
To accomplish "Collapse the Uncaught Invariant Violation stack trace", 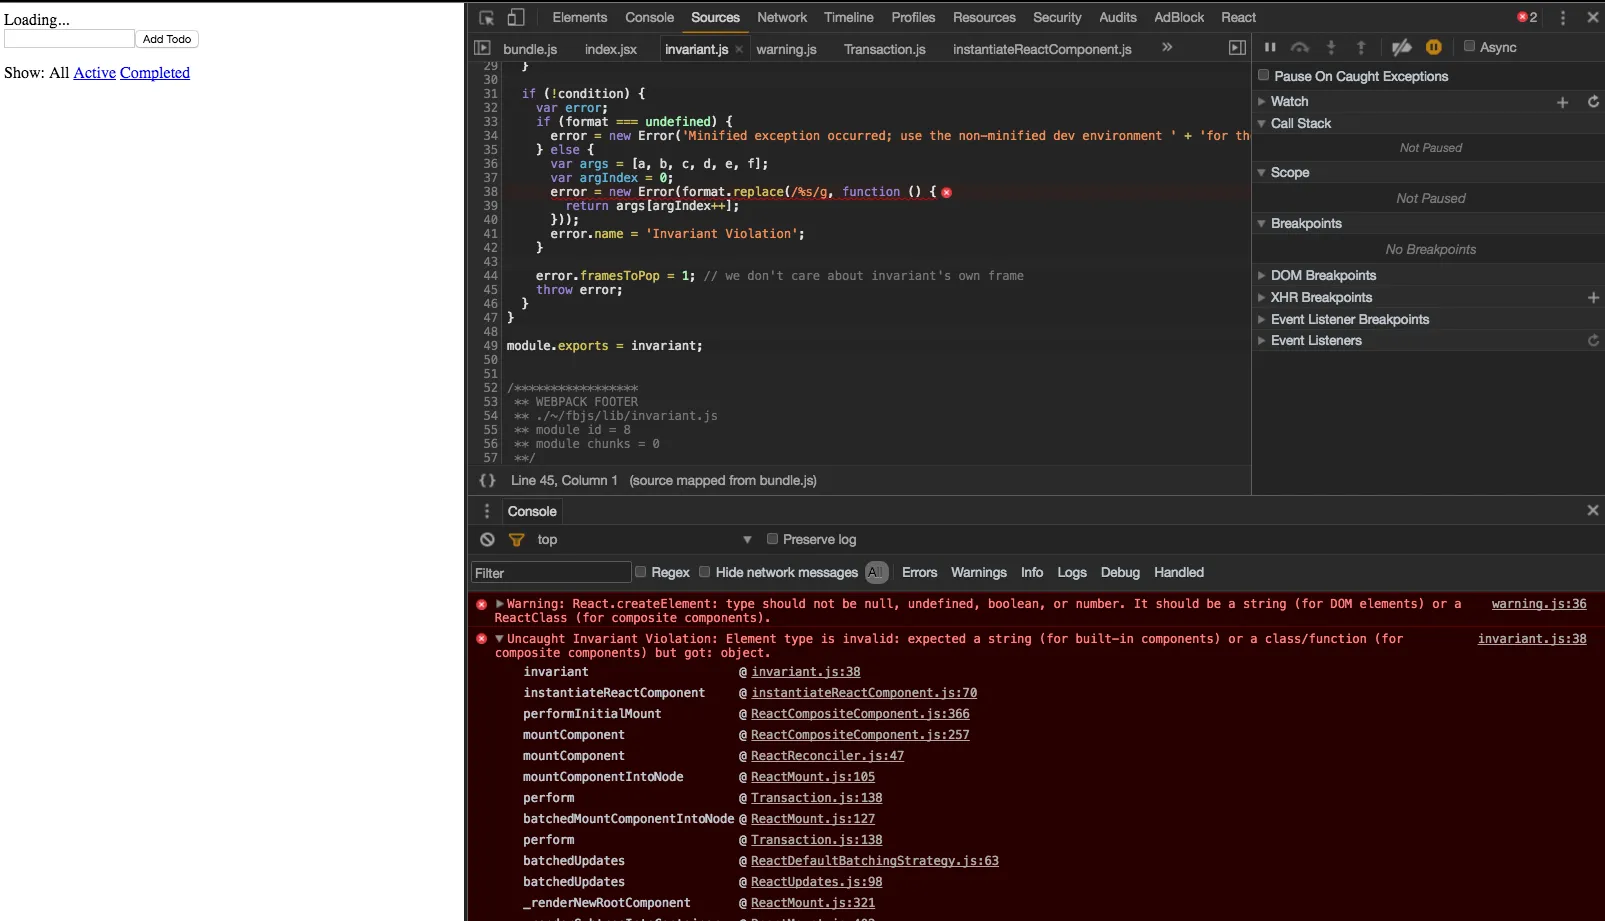I will coord(500,639).
